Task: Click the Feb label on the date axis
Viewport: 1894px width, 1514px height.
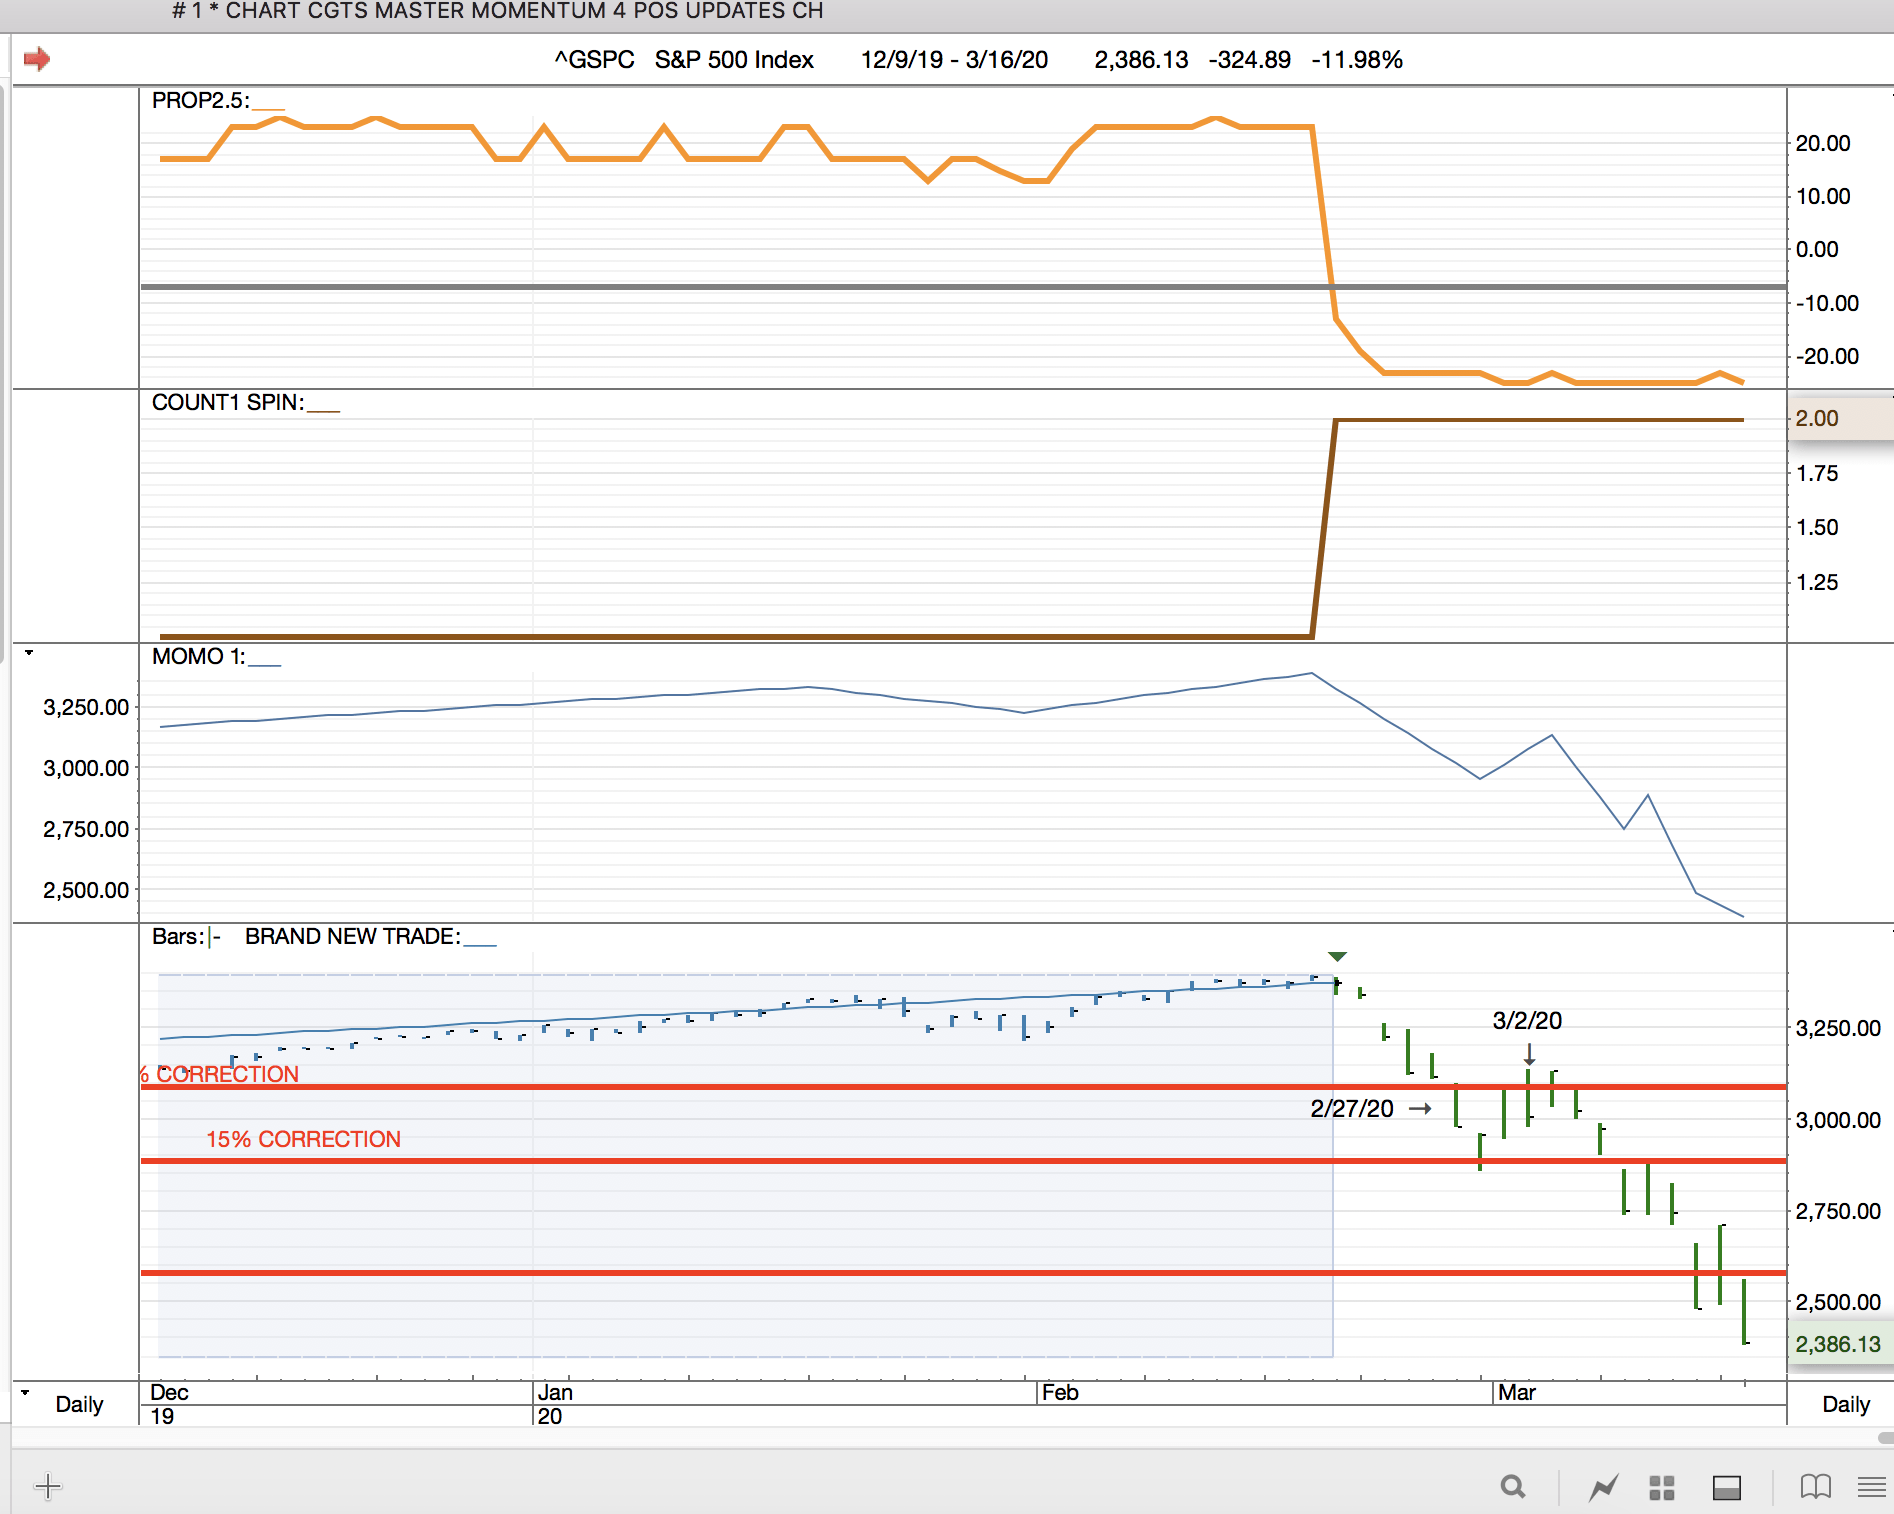Action: [x=1060, y=1392]
